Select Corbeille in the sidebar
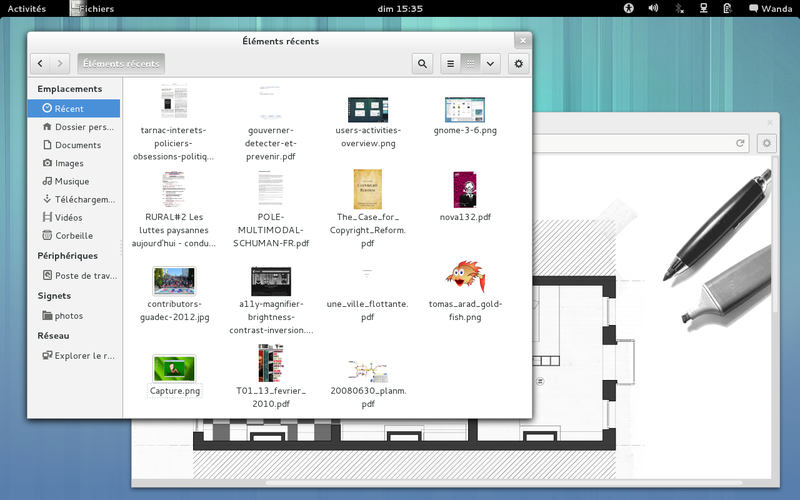 [x=73, y=236]
